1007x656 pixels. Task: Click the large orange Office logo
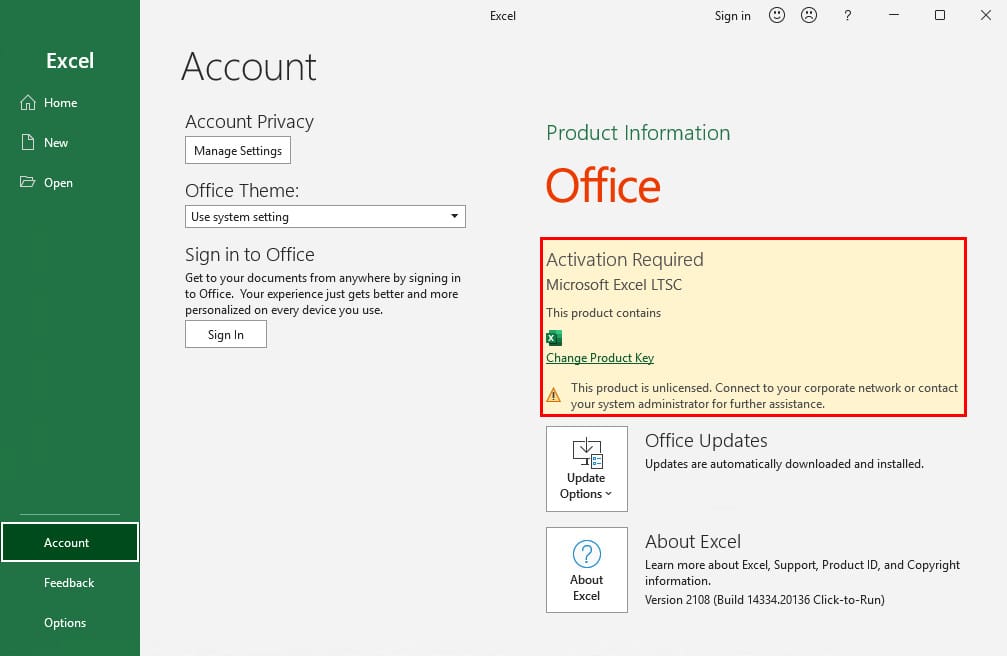point(603,186)
